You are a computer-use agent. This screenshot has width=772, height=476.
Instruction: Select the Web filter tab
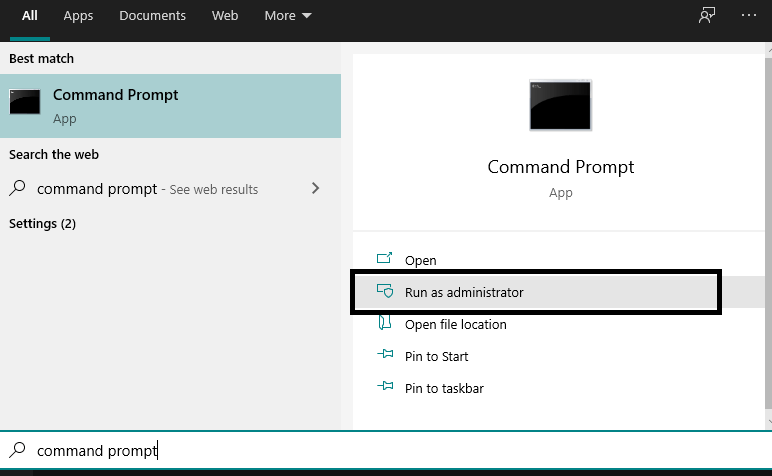pos(225,16)
